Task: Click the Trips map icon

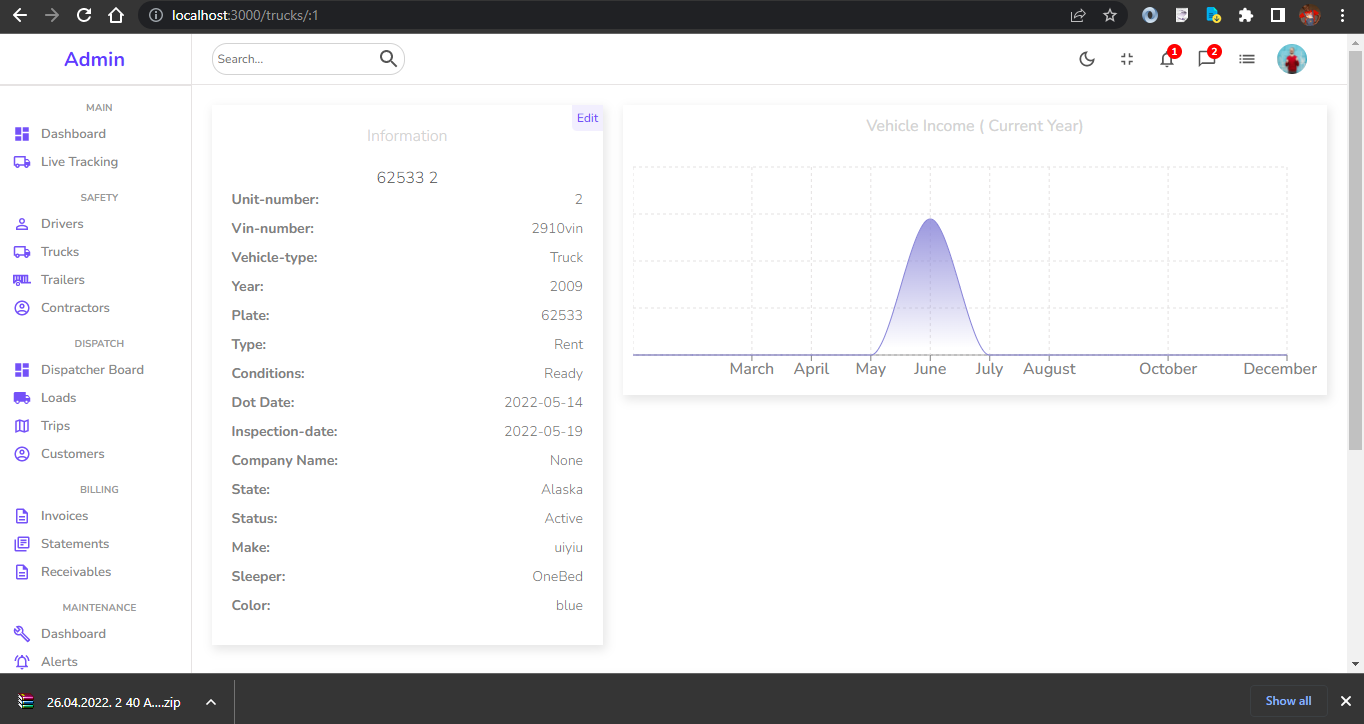Action: pyautogui.click(x=22, y=426)
